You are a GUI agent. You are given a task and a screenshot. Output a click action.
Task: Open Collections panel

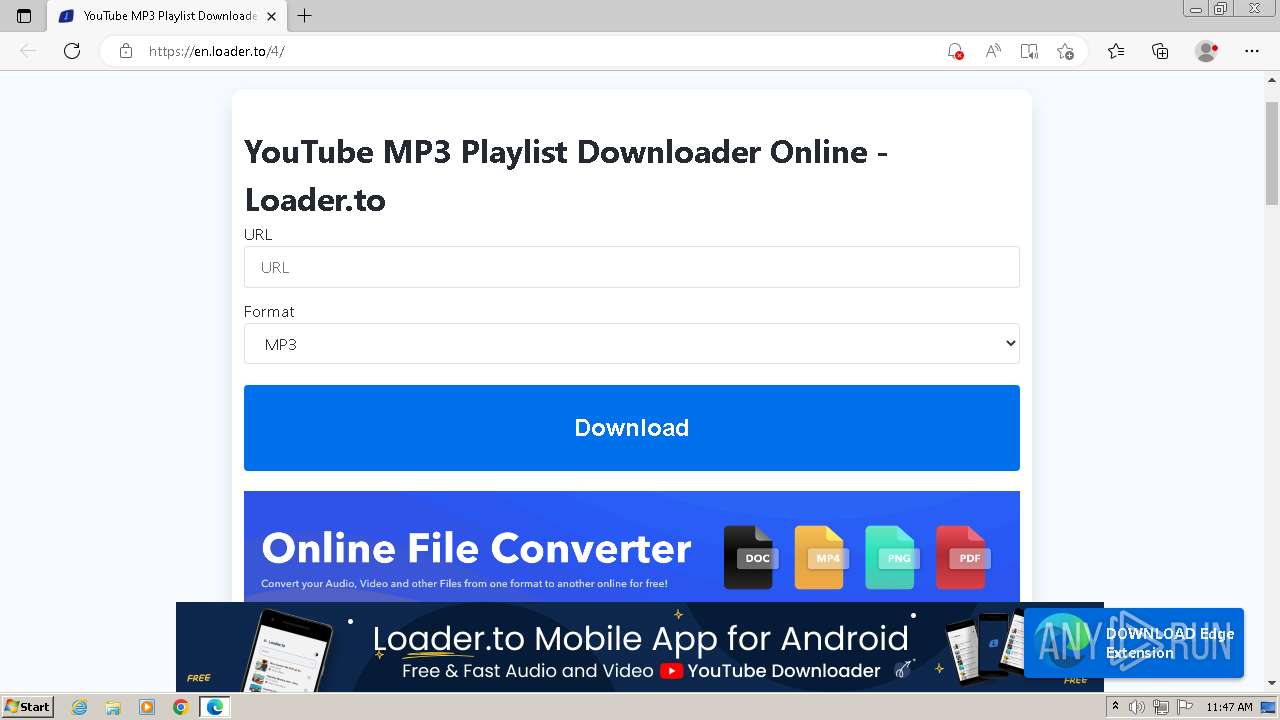1160,51
